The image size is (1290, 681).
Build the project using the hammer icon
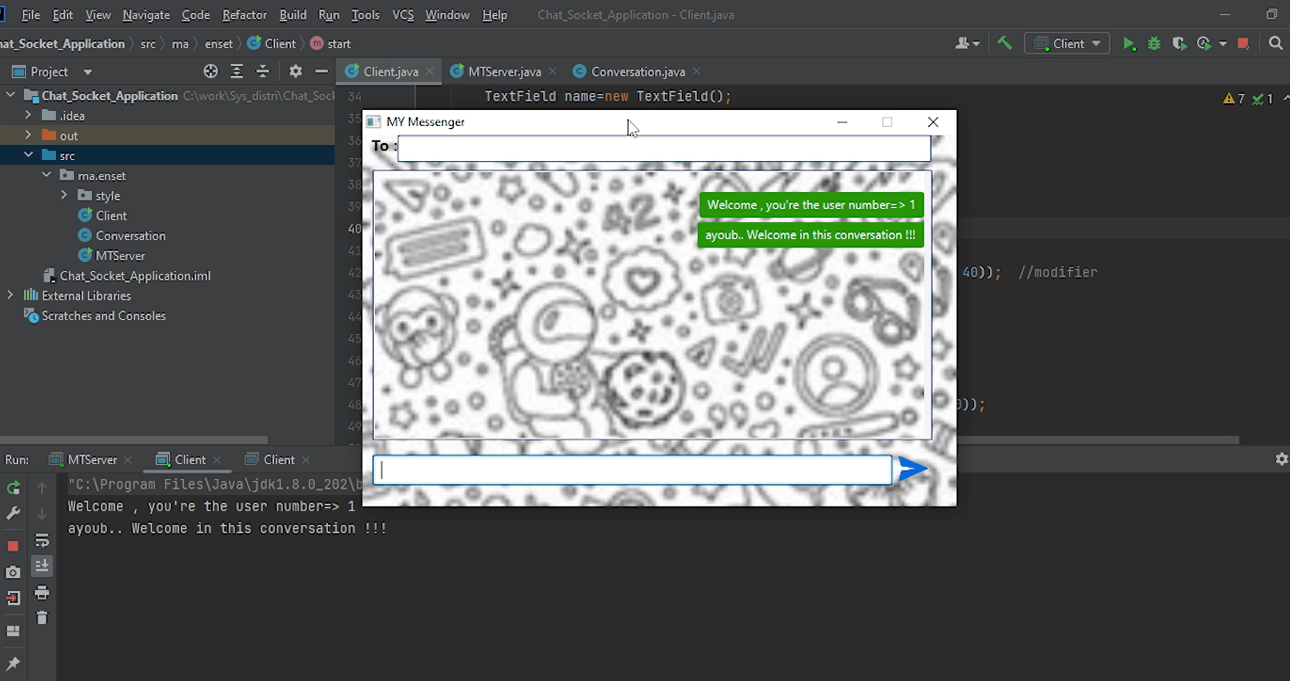point(1004,44)
